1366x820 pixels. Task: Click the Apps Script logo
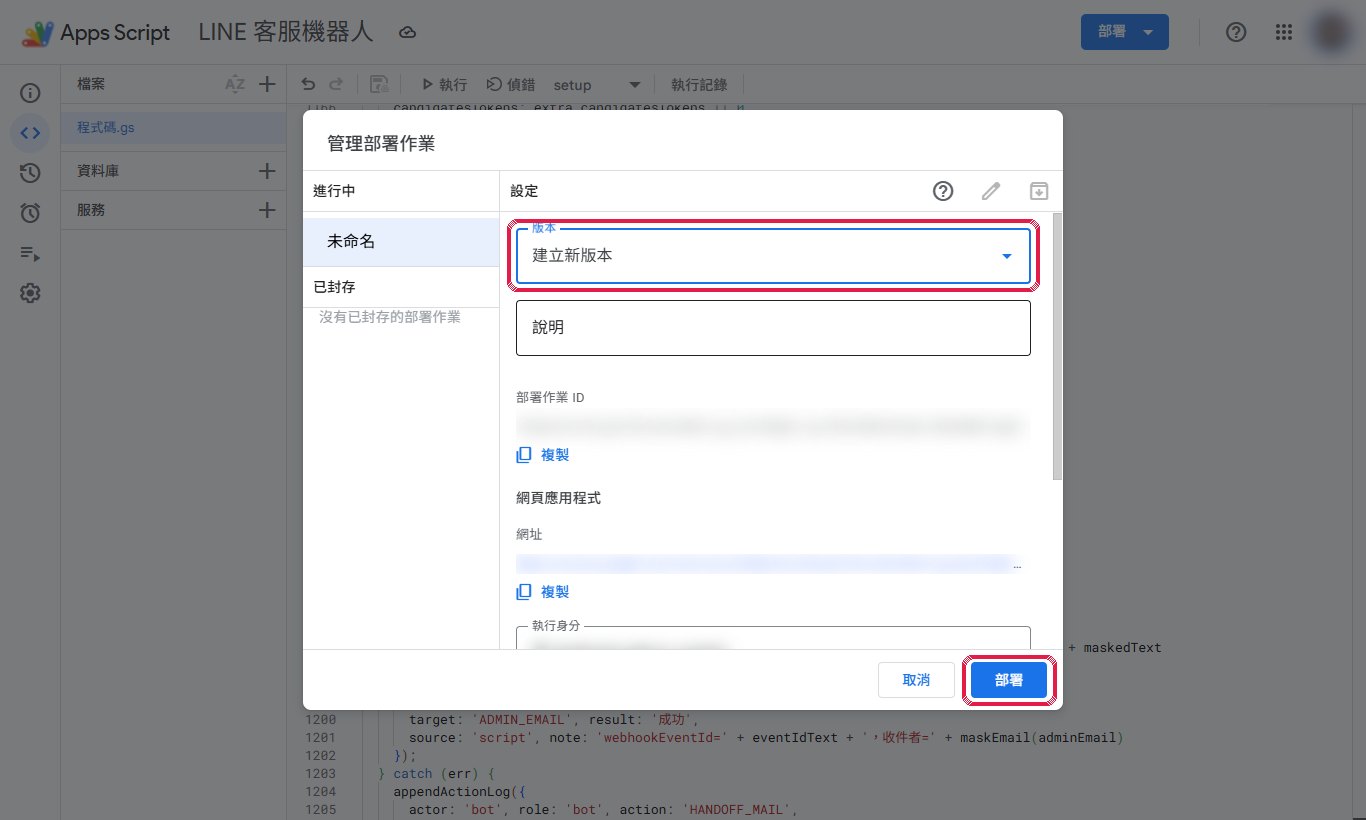click(x=38, y=33)
